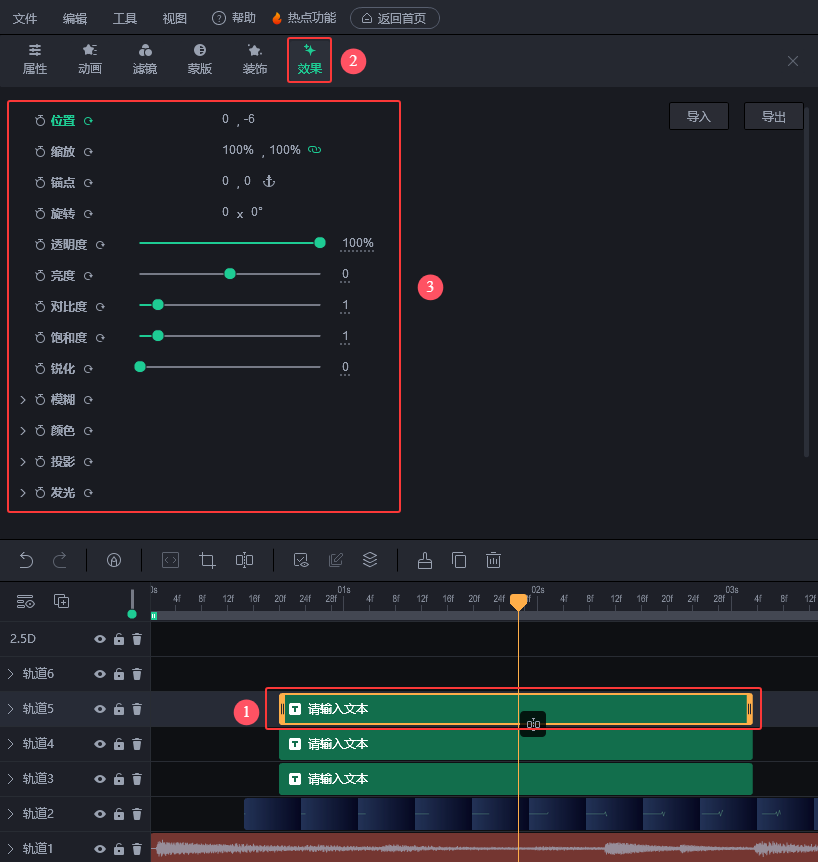Viewport: 818px width, 862px height.
Task: Click the 返回首页 button
Action: pos(394,18)
